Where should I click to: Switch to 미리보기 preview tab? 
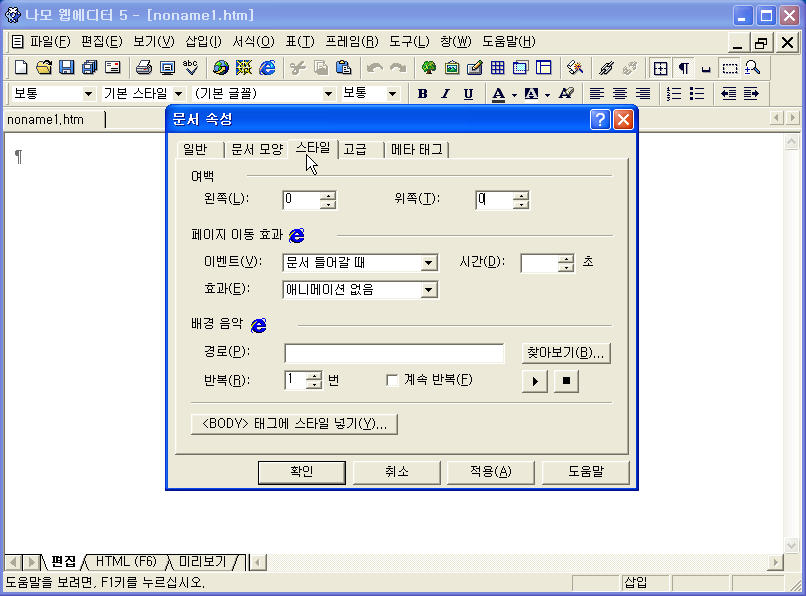tap(203, 562)
